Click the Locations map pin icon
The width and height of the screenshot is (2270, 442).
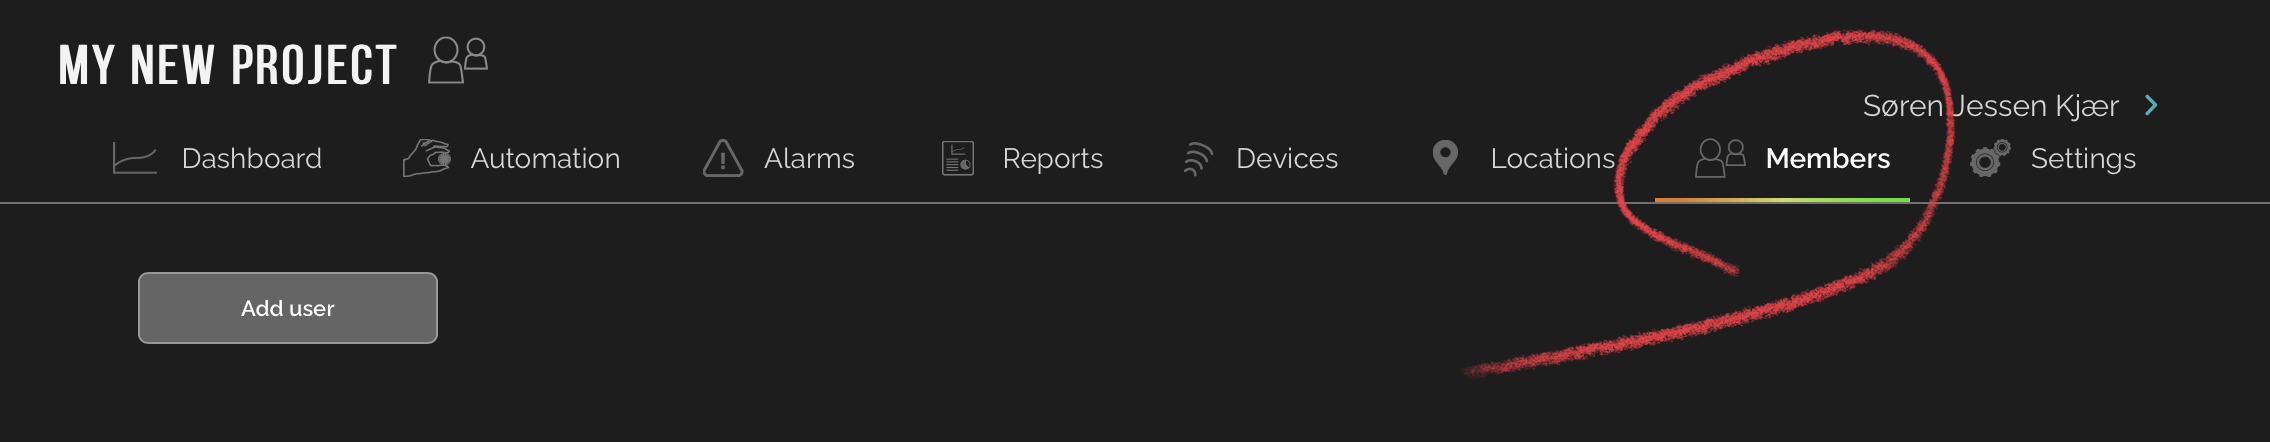[1445, 158]
